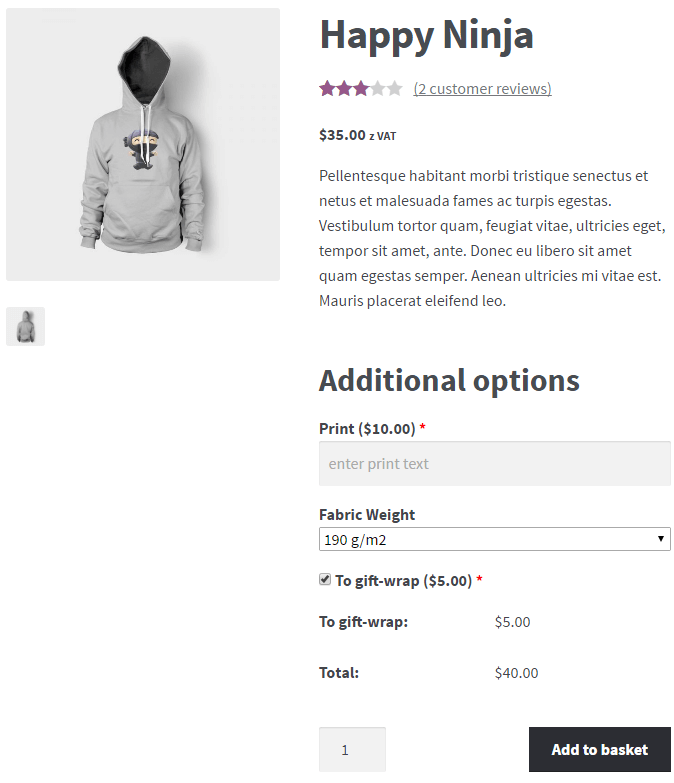The width and height of the screenshot is (674, 783).
Task: Click the main Happy Ninja hoodie image
Action: point(143,144)
